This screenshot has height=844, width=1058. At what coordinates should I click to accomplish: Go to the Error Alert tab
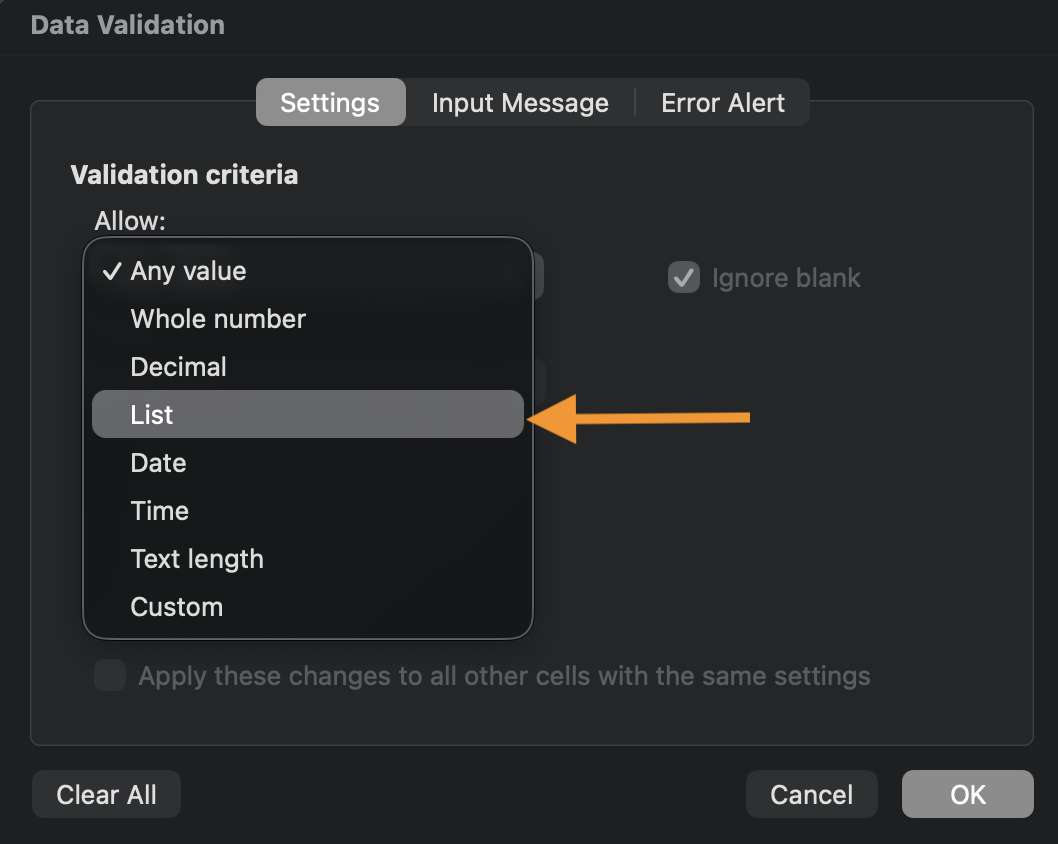pyautogui.click(x=723, y=103)
